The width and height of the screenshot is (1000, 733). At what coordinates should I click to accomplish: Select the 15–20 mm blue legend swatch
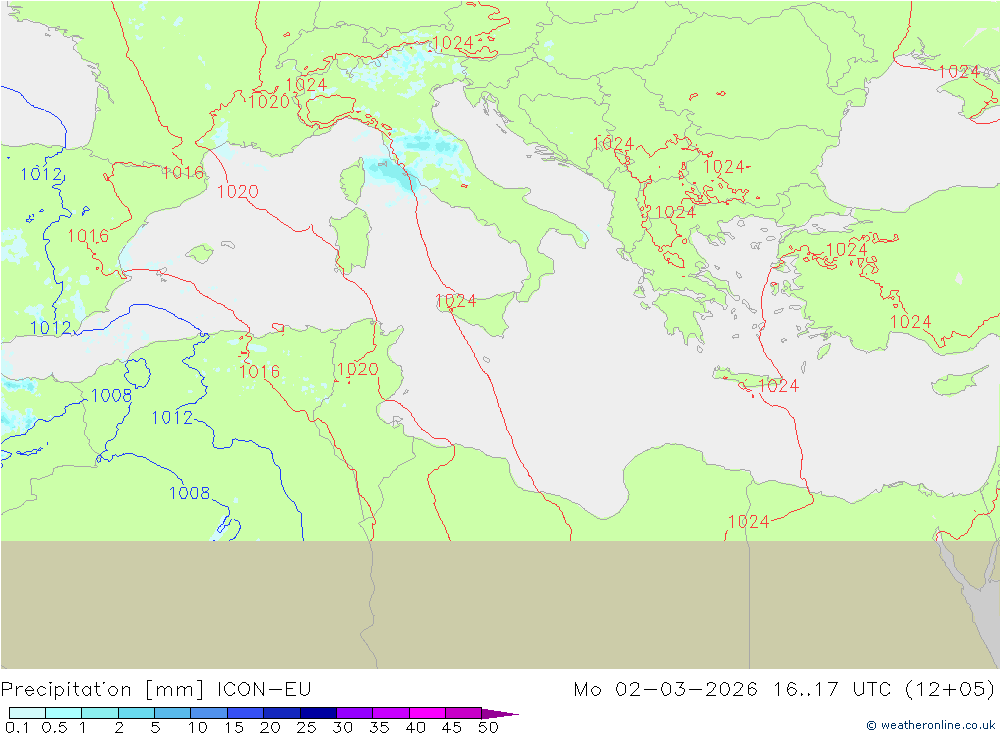pyautogui.click(x=245, y=713)
